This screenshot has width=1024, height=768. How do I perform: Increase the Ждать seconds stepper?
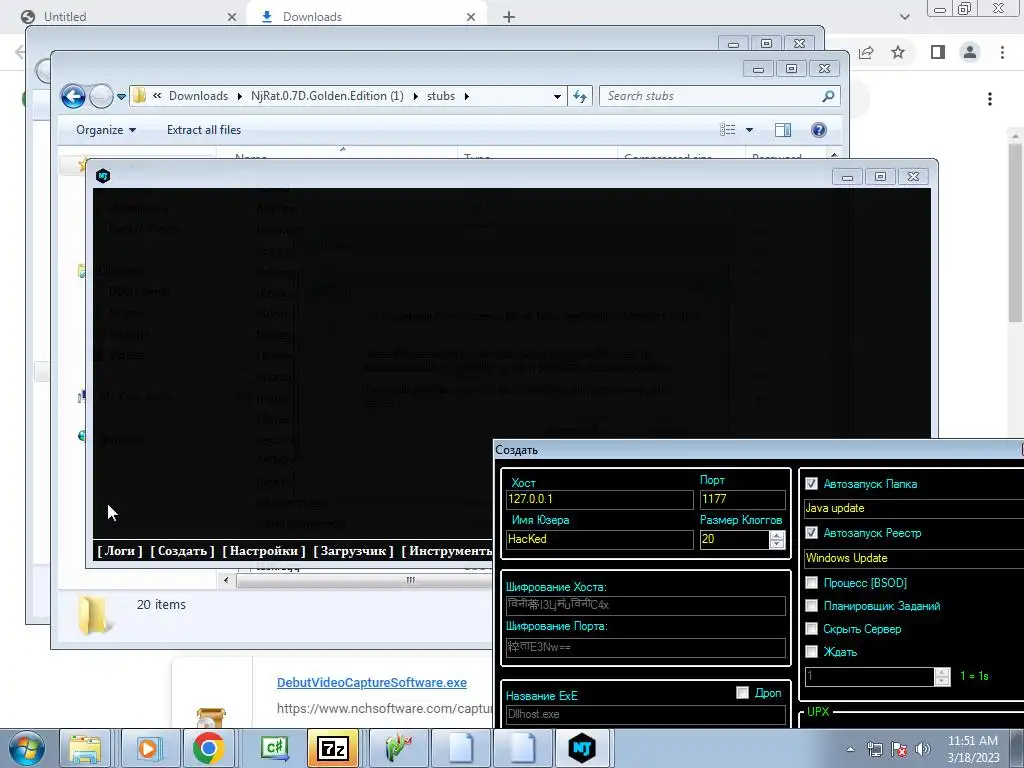942,672
